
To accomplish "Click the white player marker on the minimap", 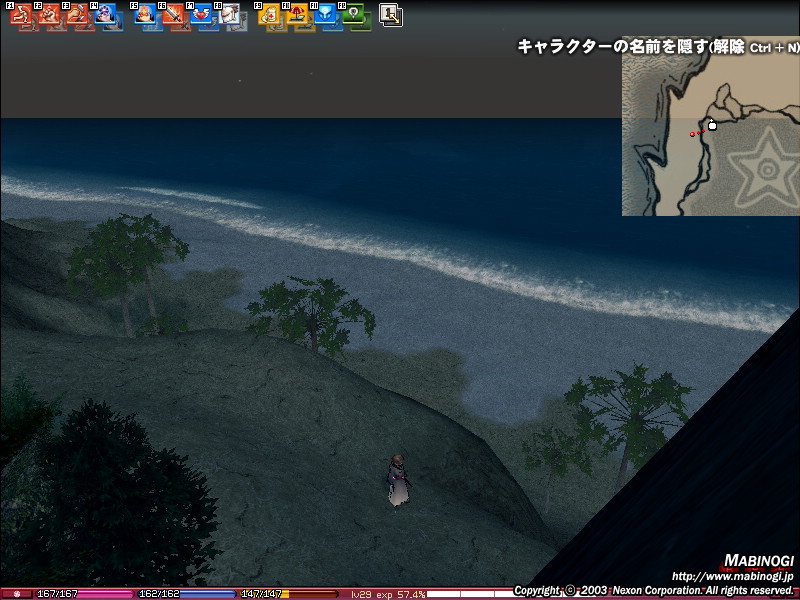I will [x=712, y=125].
